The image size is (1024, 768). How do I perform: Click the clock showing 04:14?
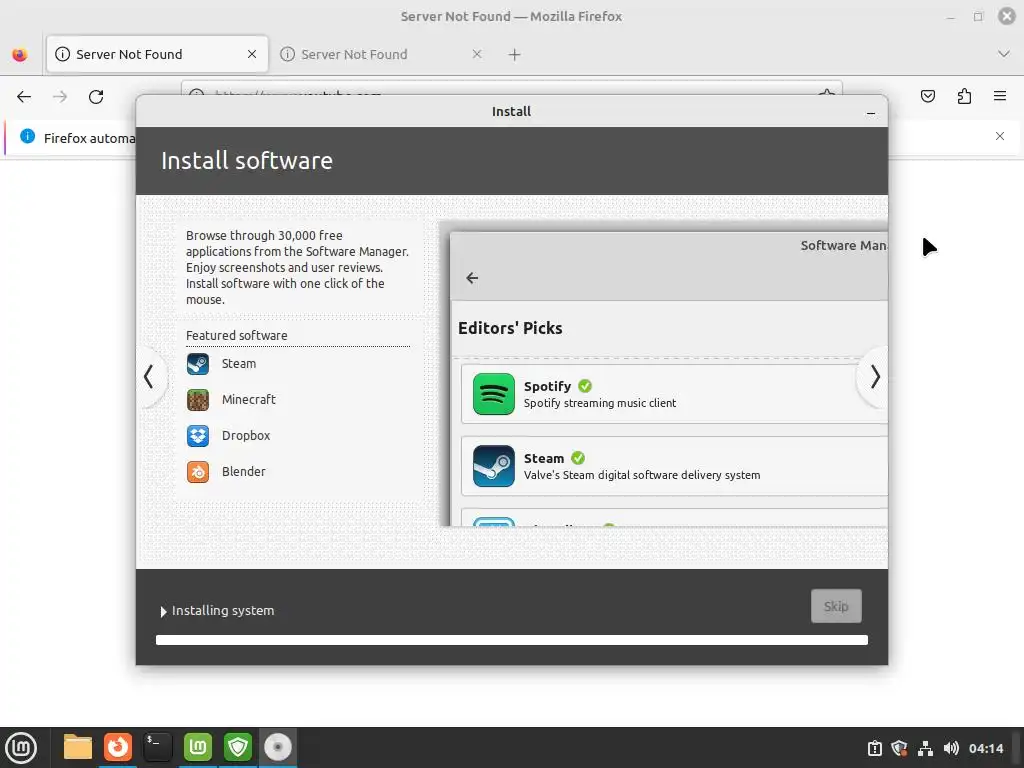[986, 748]
